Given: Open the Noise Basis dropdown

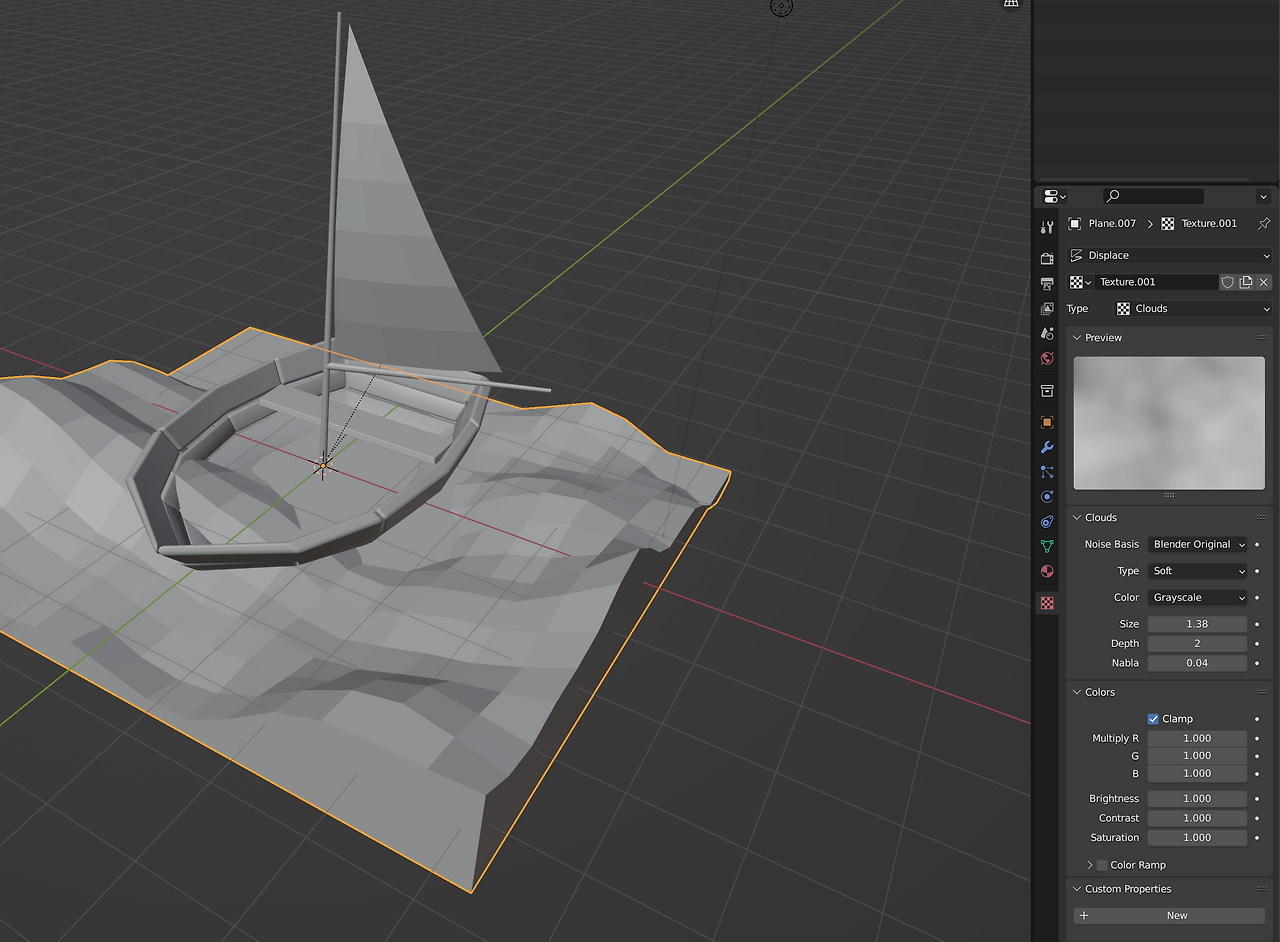Looking at the screenshot, I should [1198, 545].
